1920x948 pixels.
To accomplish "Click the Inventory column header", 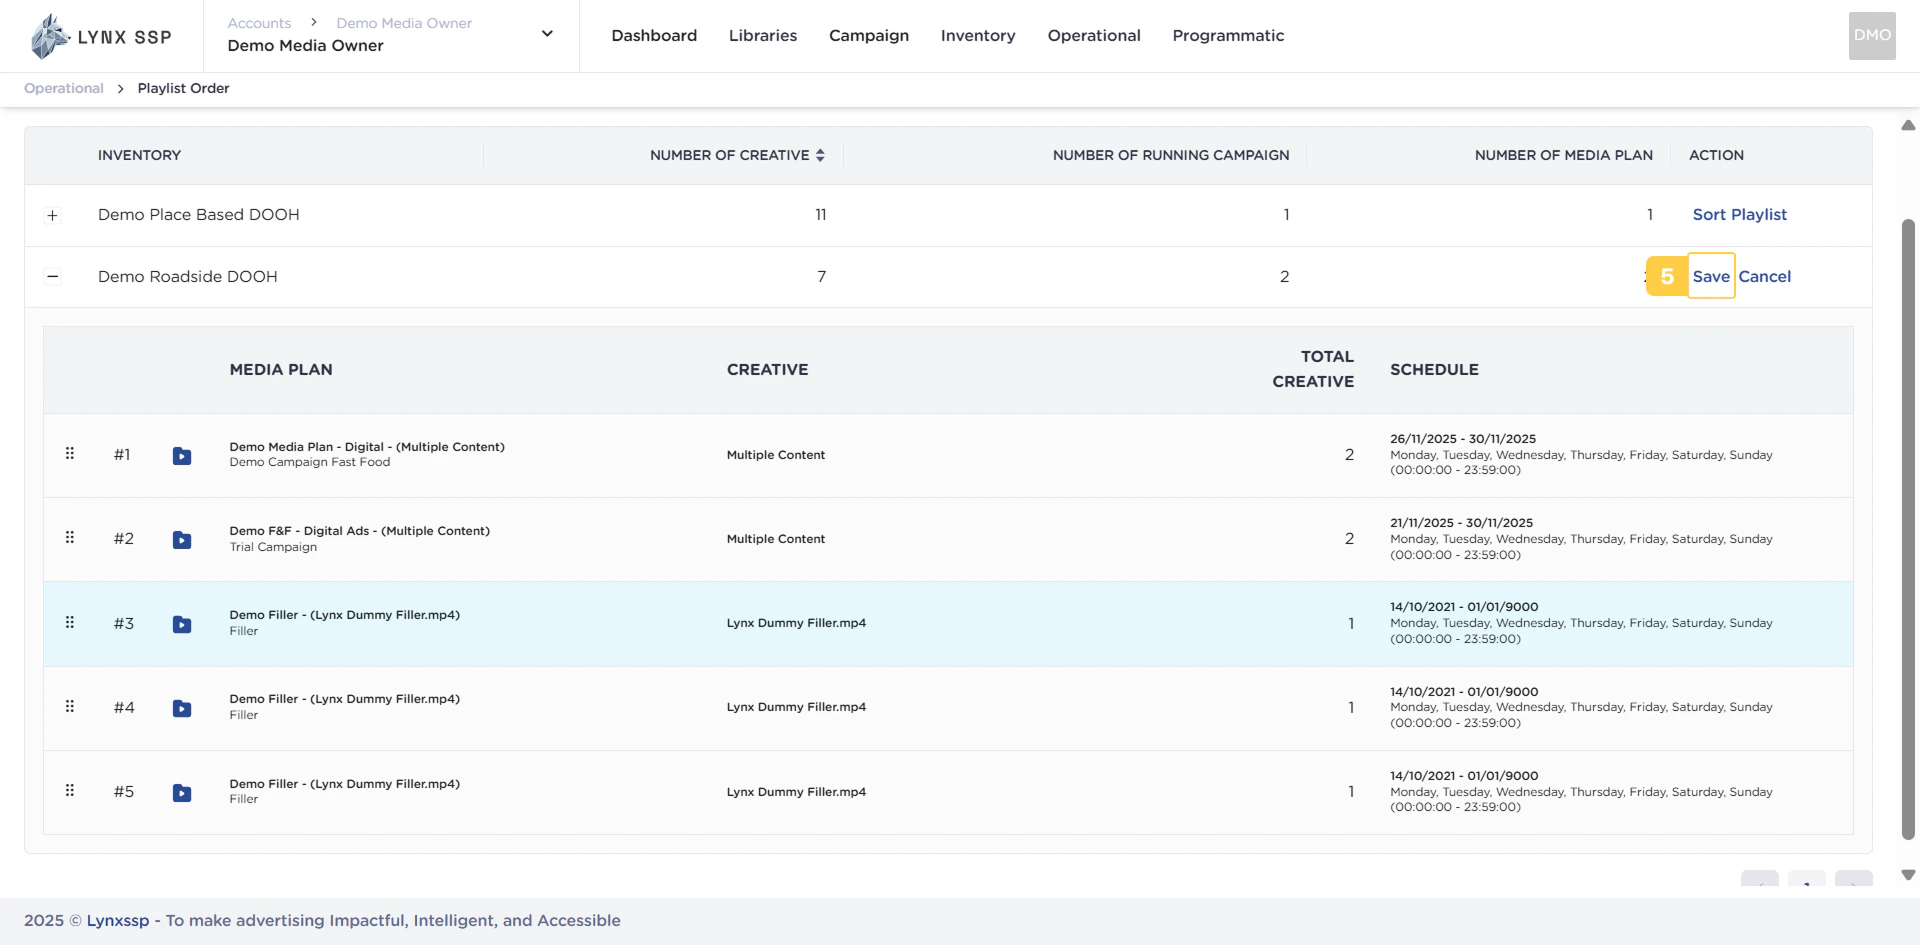I will [x=140, y=155].
